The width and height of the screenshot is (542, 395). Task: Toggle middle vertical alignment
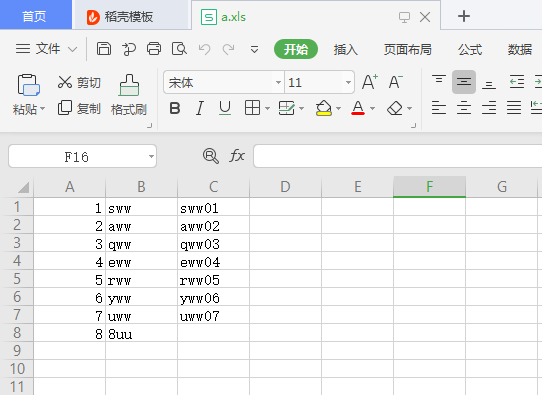464,82
